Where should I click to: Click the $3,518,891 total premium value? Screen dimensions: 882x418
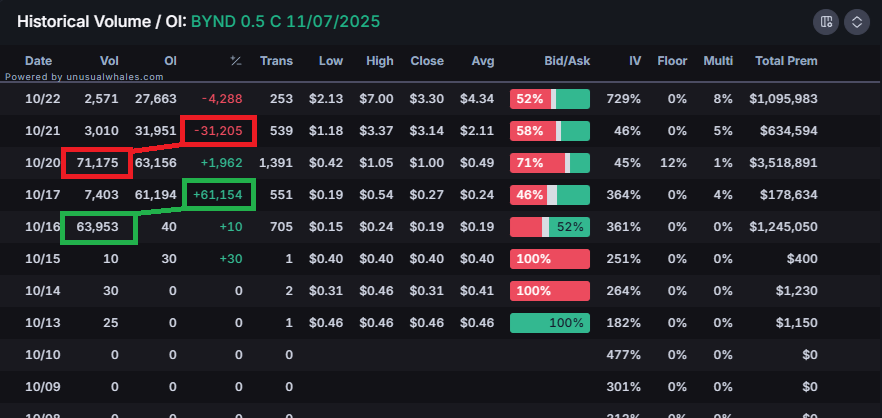pos(784,163)
